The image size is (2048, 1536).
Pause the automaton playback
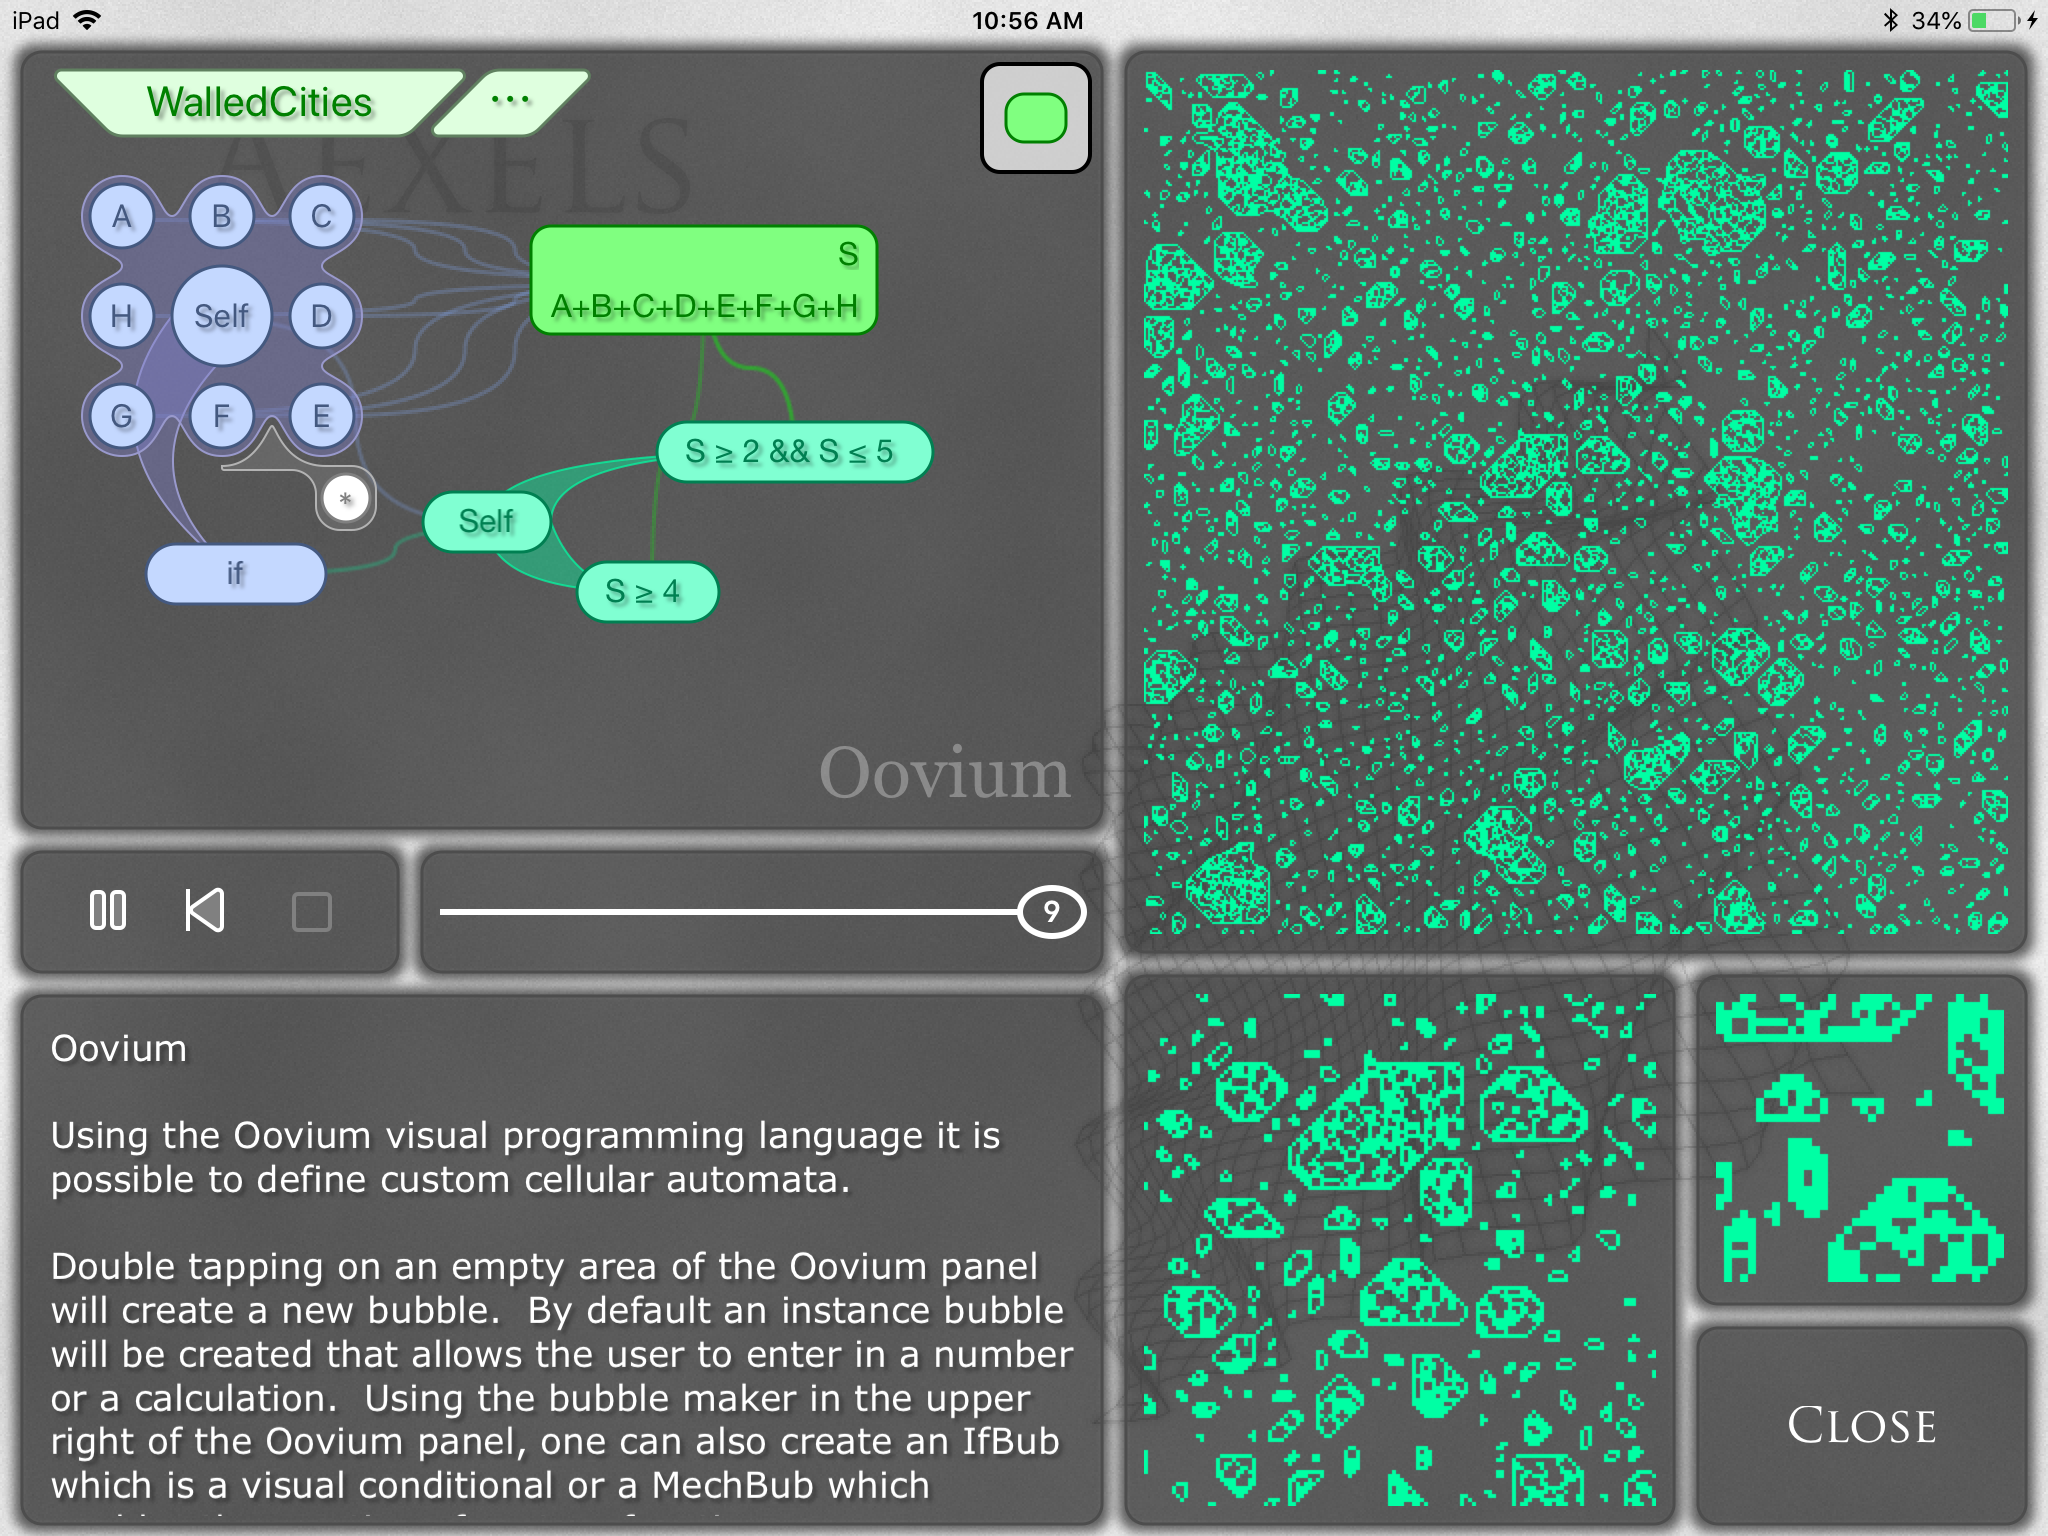point(108,911)
